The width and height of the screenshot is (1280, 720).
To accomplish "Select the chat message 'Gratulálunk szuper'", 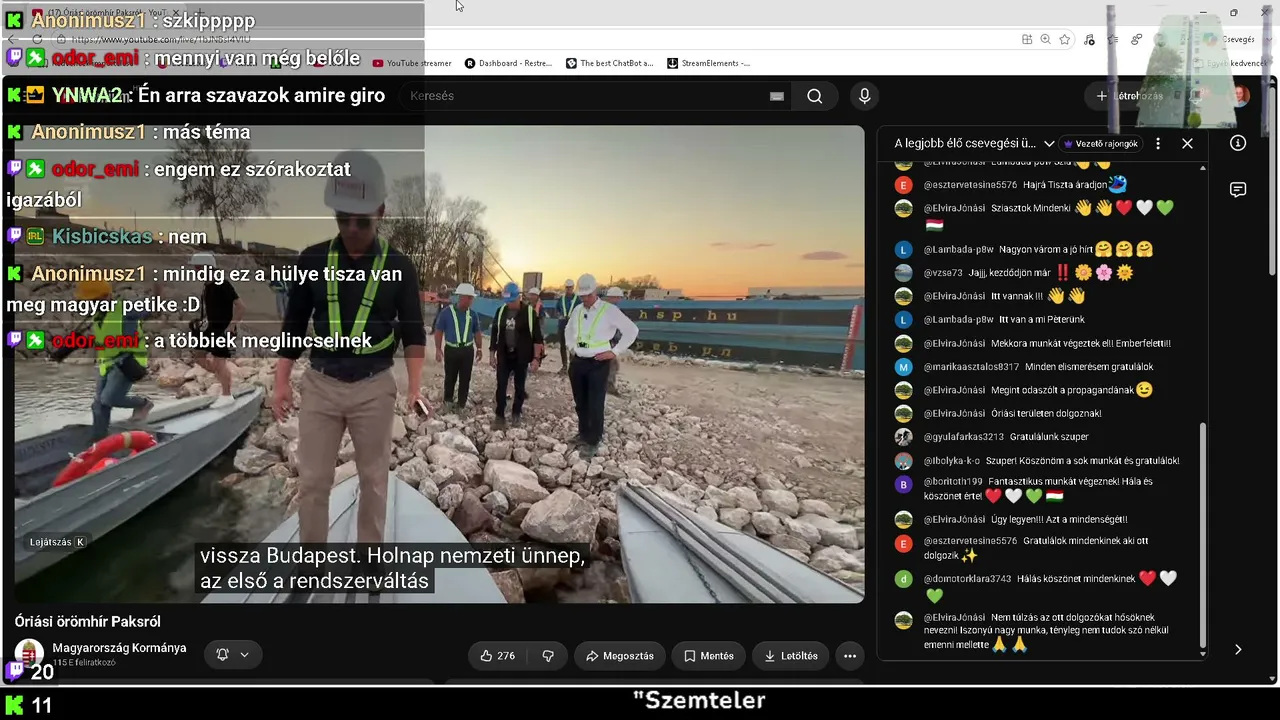I will click(1049, 437).
